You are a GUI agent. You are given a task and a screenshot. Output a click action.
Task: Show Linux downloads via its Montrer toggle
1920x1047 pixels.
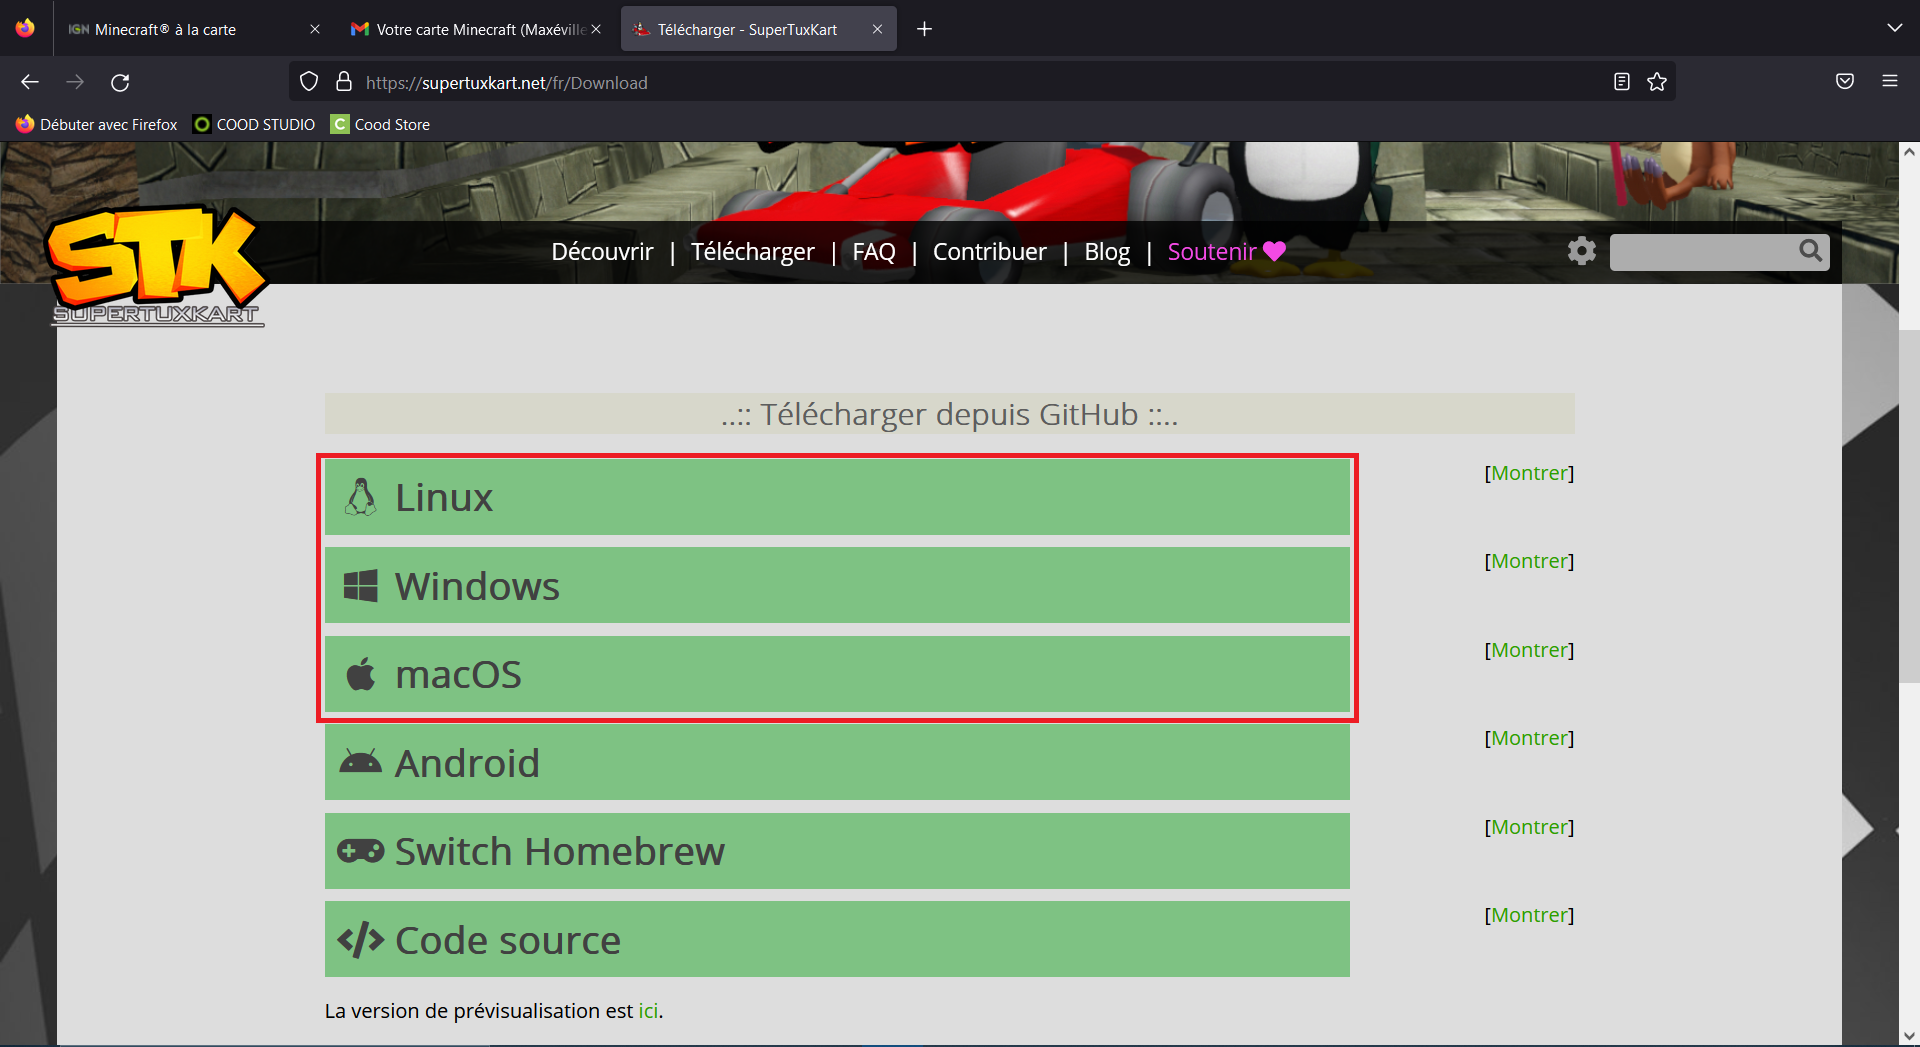[1529, 473]
